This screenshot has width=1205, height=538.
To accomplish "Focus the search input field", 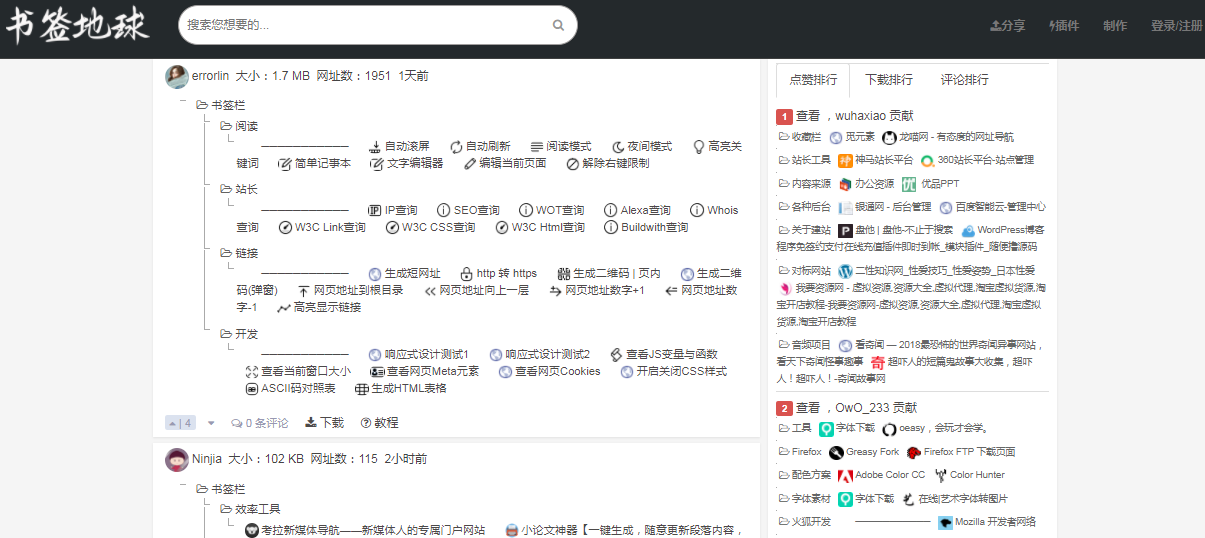I will tap(365, 25).
